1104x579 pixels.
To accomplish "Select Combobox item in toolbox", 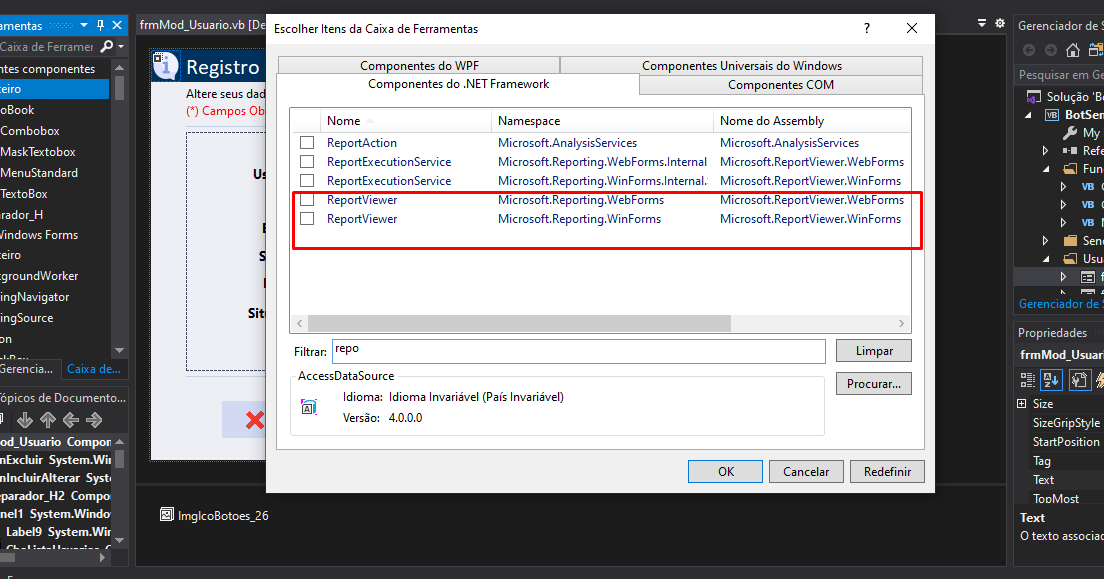I will tap(30, 130).
